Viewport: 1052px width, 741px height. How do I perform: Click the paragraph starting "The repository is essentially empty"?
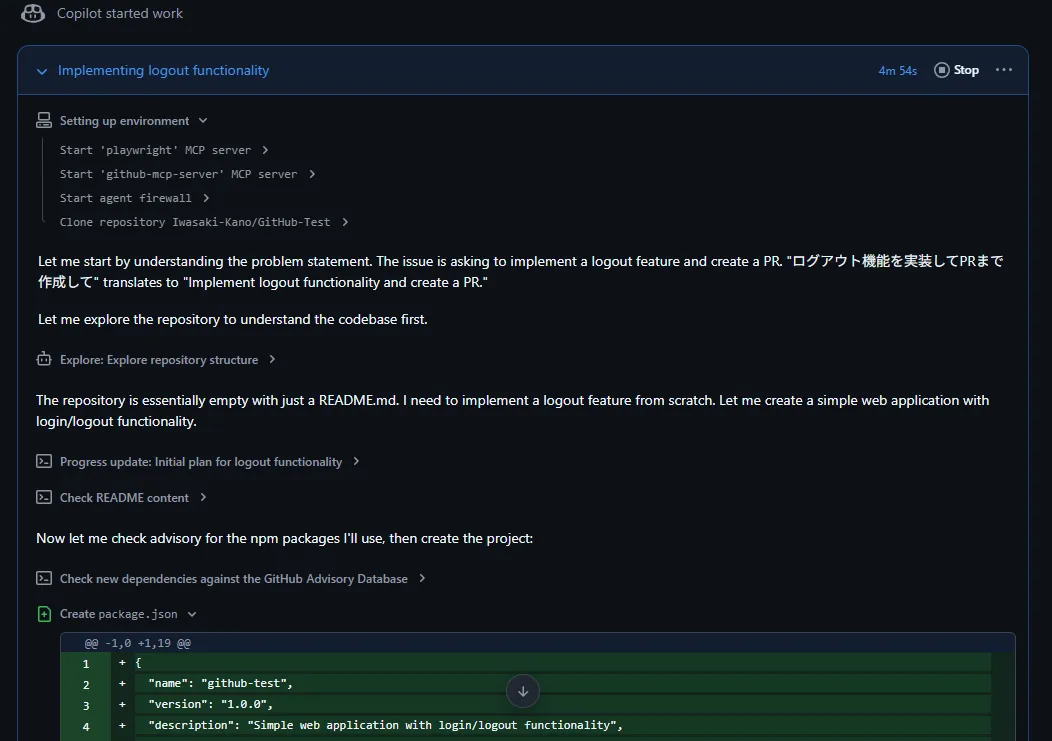513,411
